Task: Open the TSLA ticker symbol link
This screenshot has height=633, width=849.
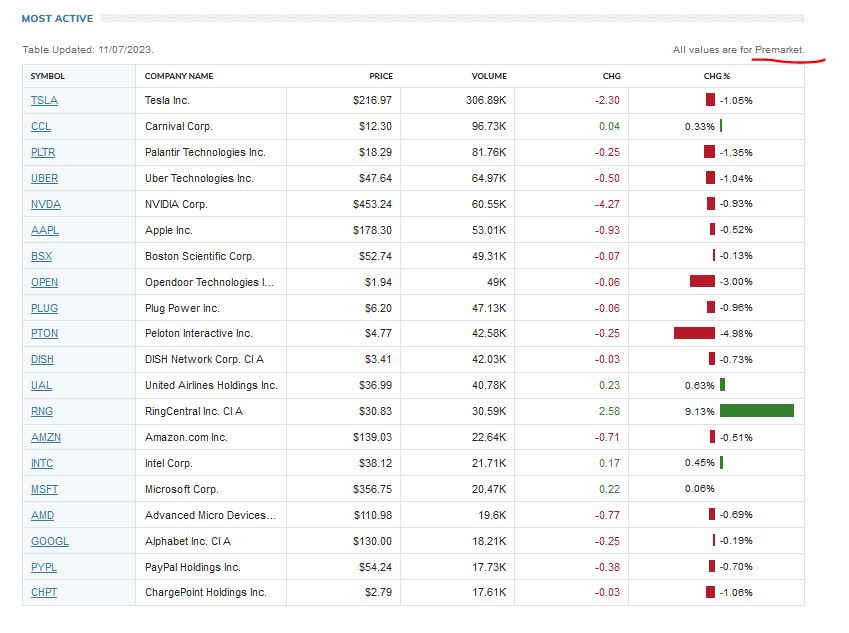Action: click(44, 100)
